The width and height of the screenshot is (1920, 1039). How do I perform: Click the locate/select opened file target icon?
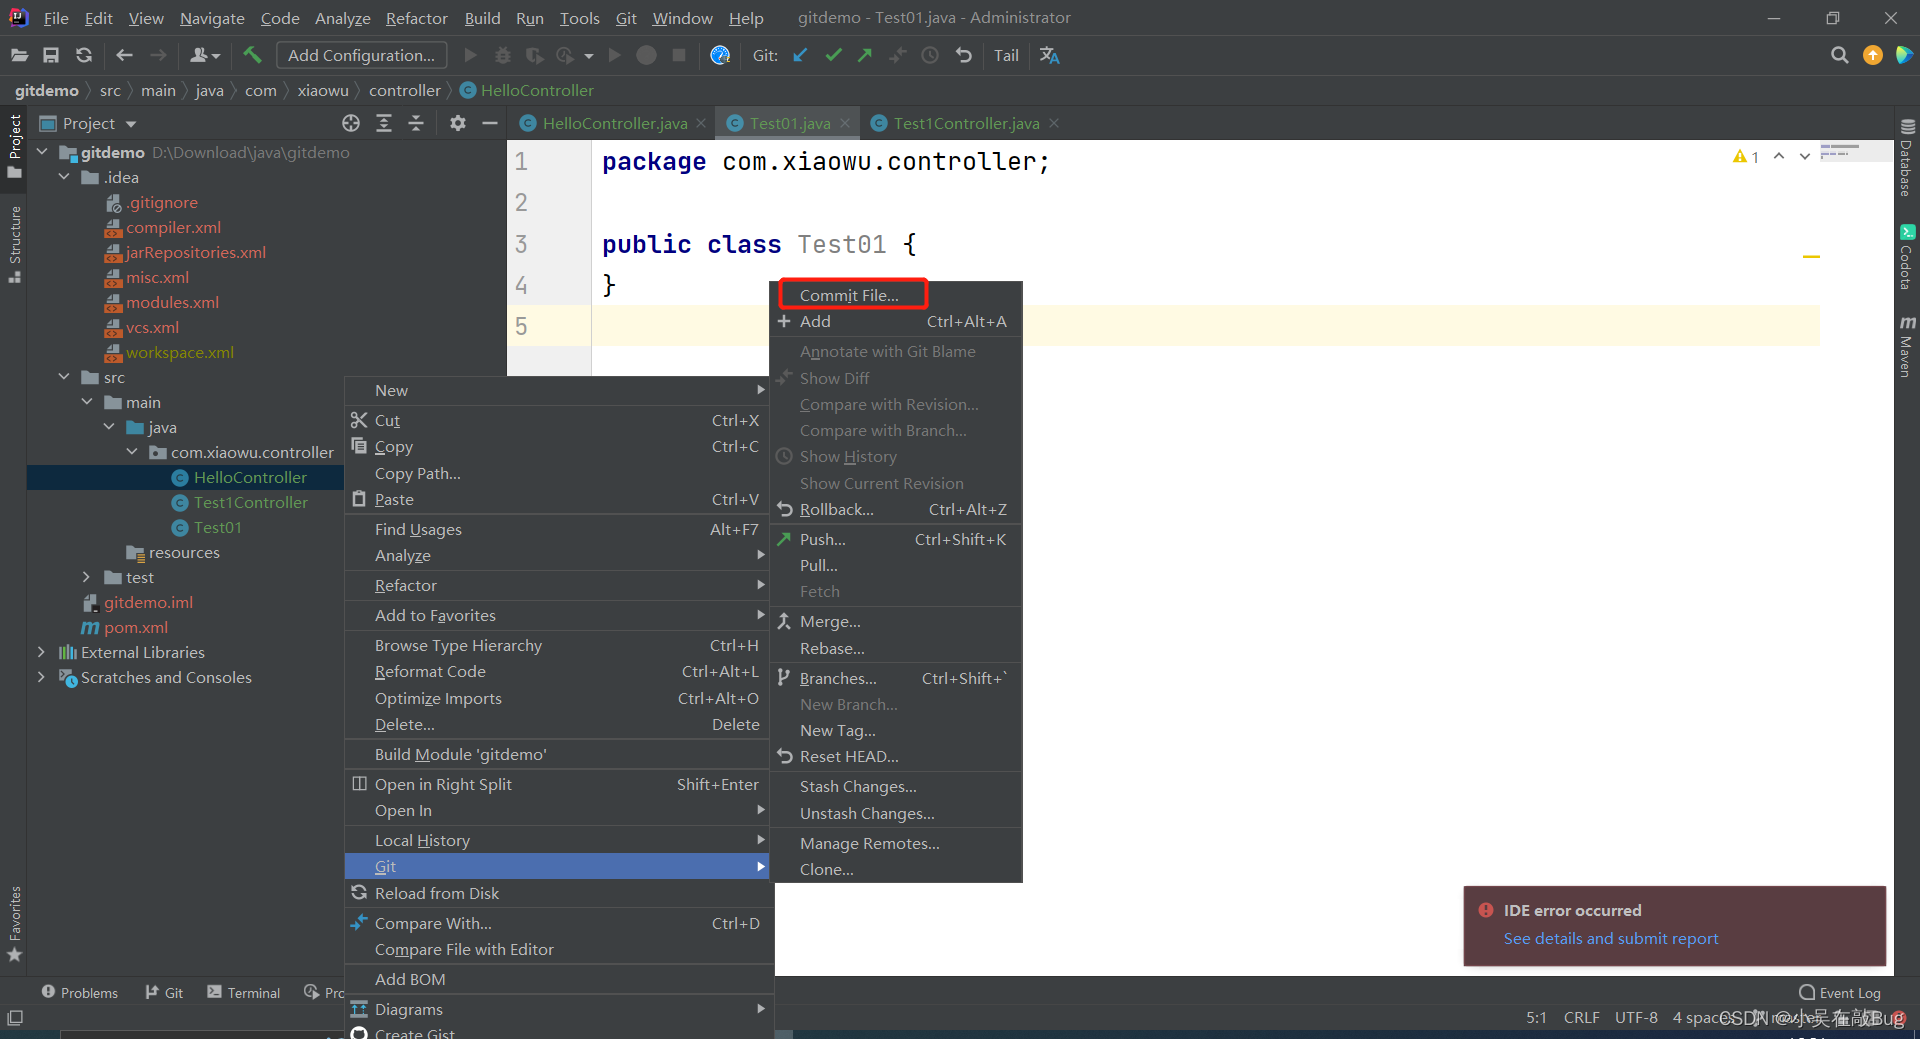click(x=351, y=123)
